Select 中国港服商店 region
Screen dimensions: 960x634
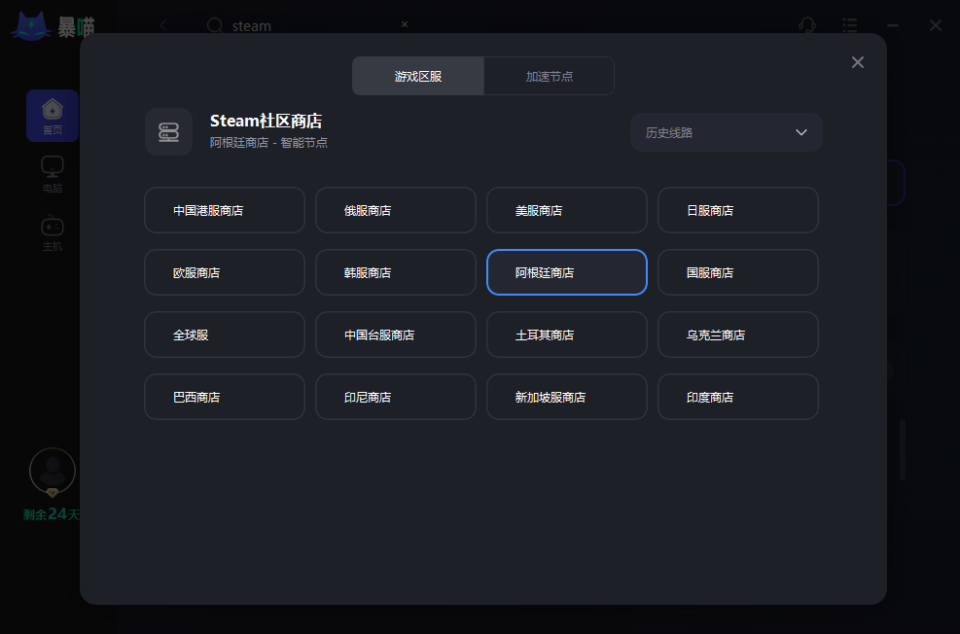point(225,210)
